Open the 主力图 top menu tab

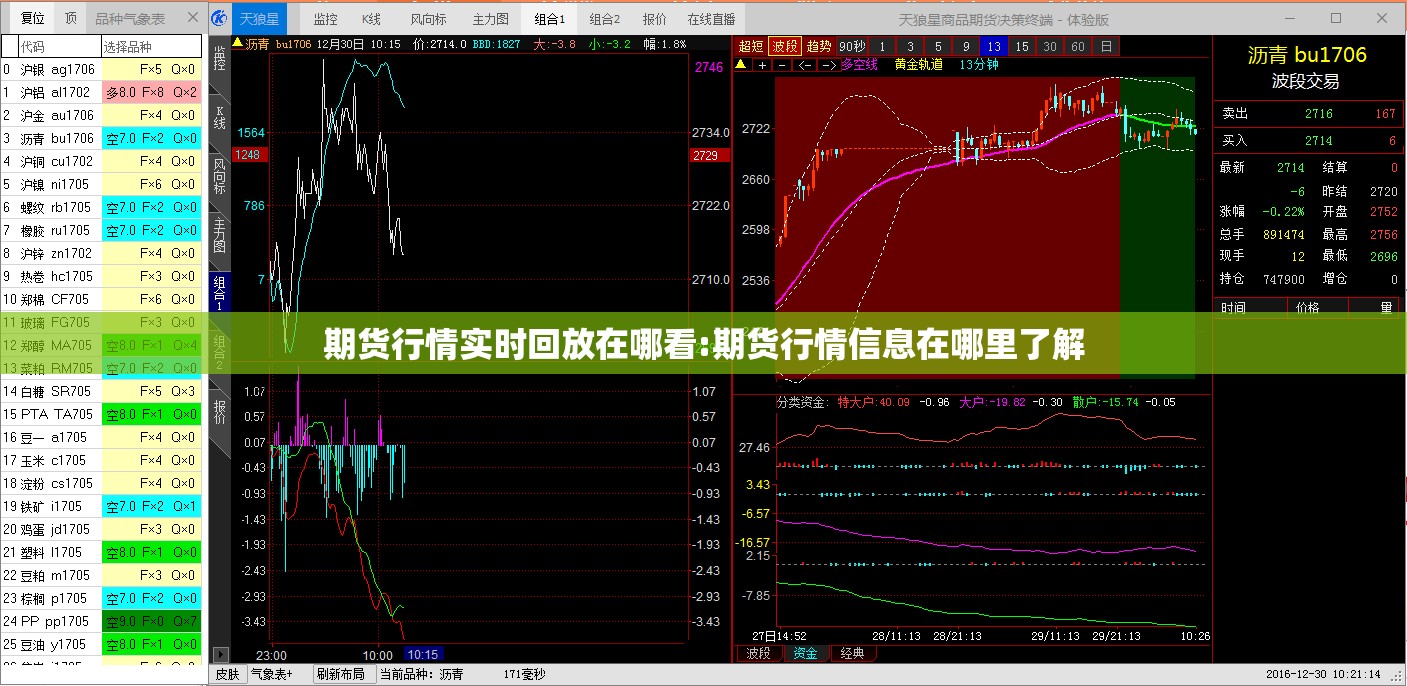pos(491,19)
